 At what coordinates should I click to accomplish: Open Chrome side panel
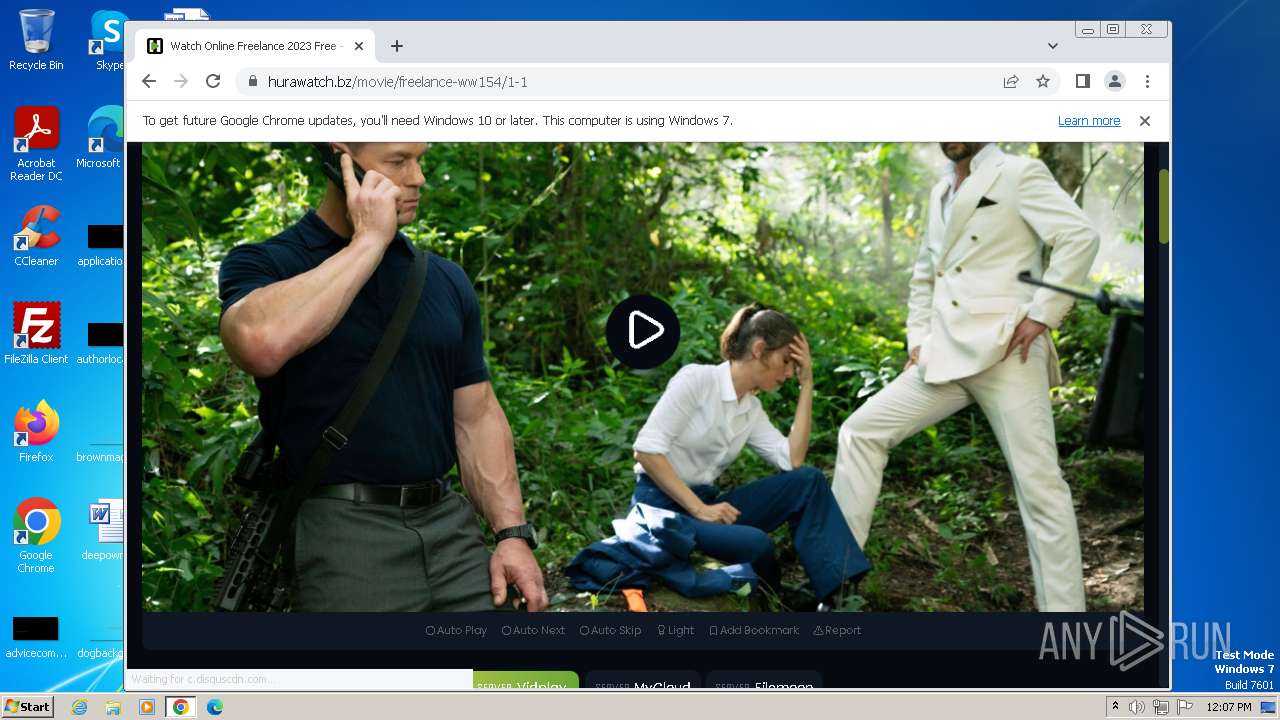[1083, 82]
